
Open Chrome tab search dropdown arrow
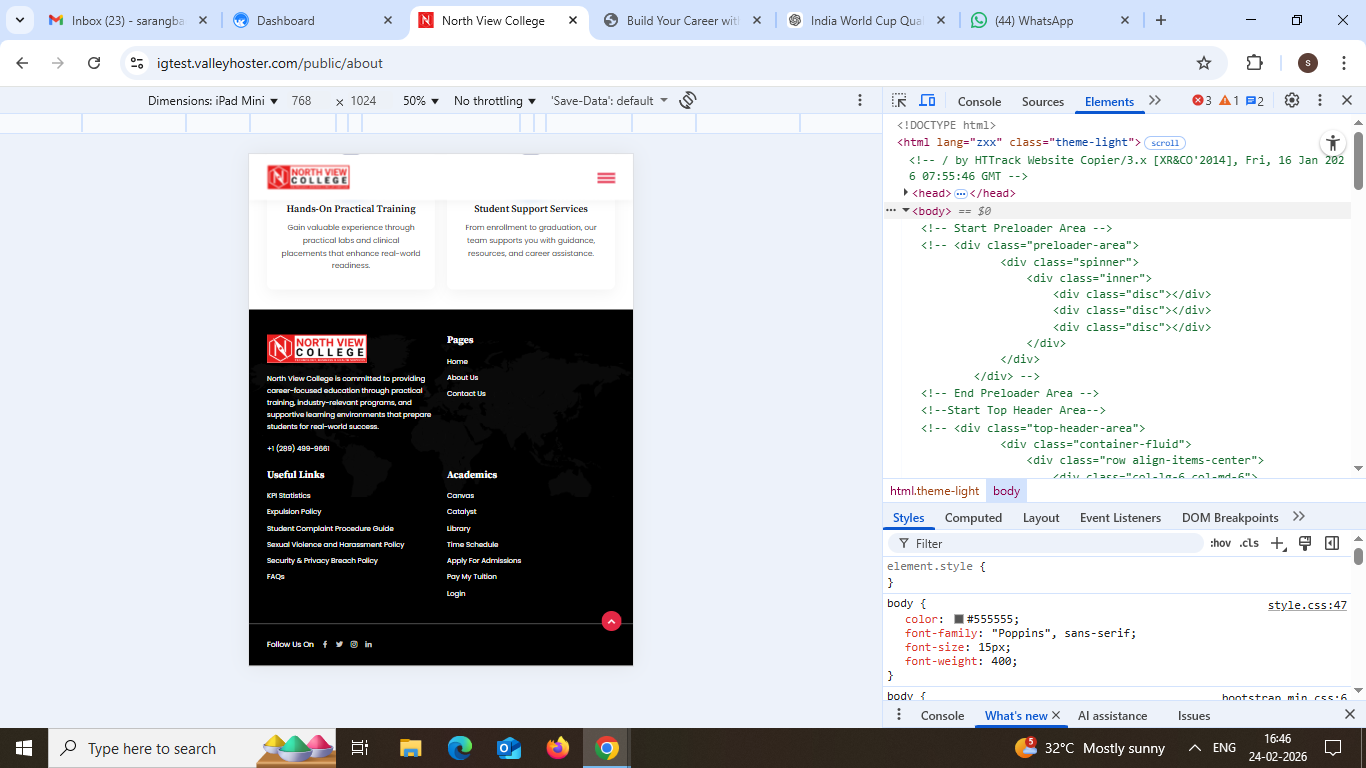19,20
